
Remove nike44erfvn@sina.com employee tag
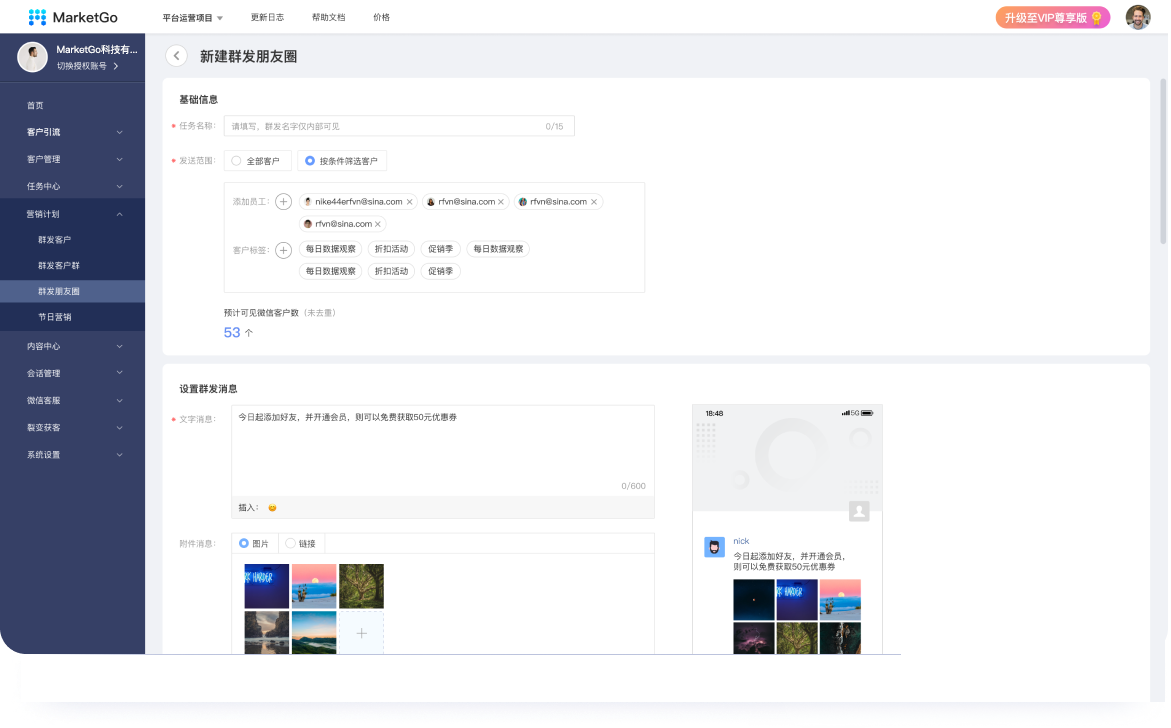(409, 202)
